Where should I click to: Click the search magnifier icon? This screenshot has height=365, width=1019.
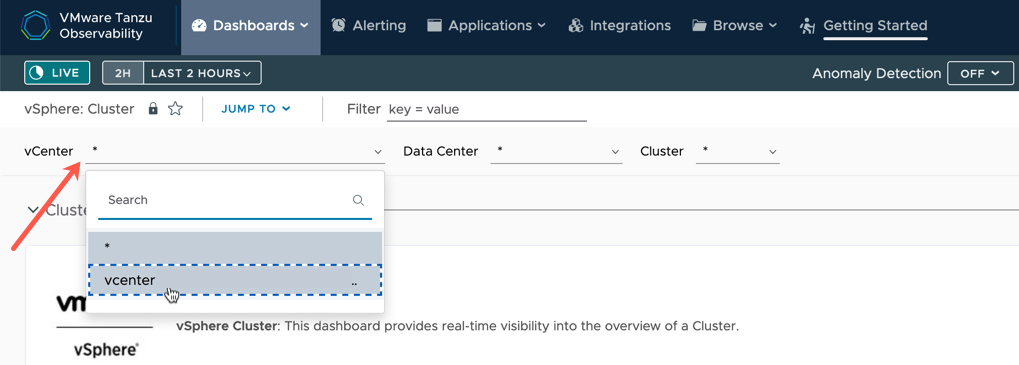(358, 200)
